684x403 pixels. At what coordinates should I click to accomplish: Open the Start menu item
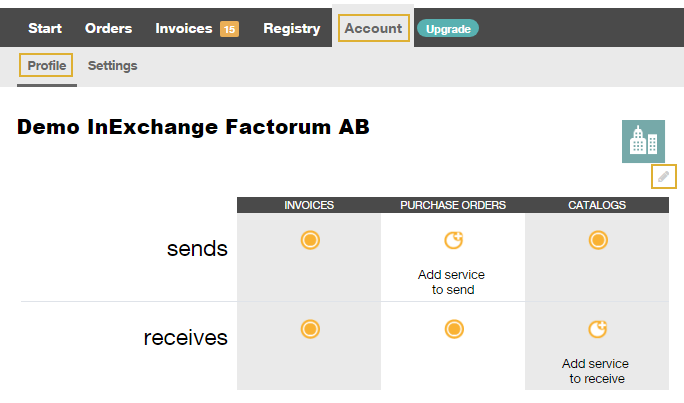(45, 28)
